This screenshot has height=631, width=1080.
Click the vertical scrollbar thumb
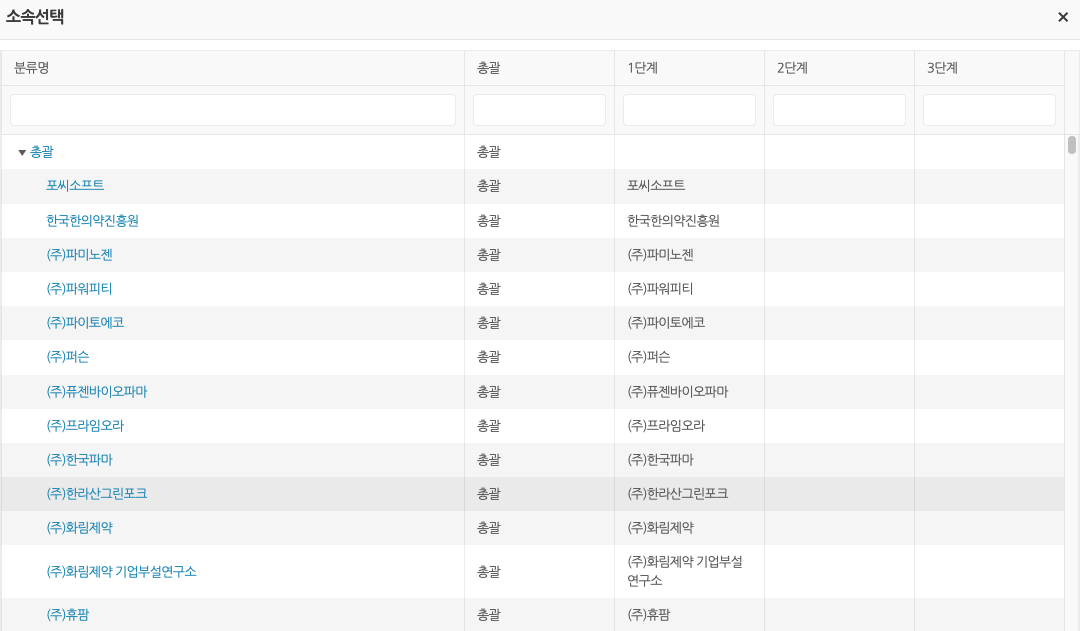(1072, 145)
